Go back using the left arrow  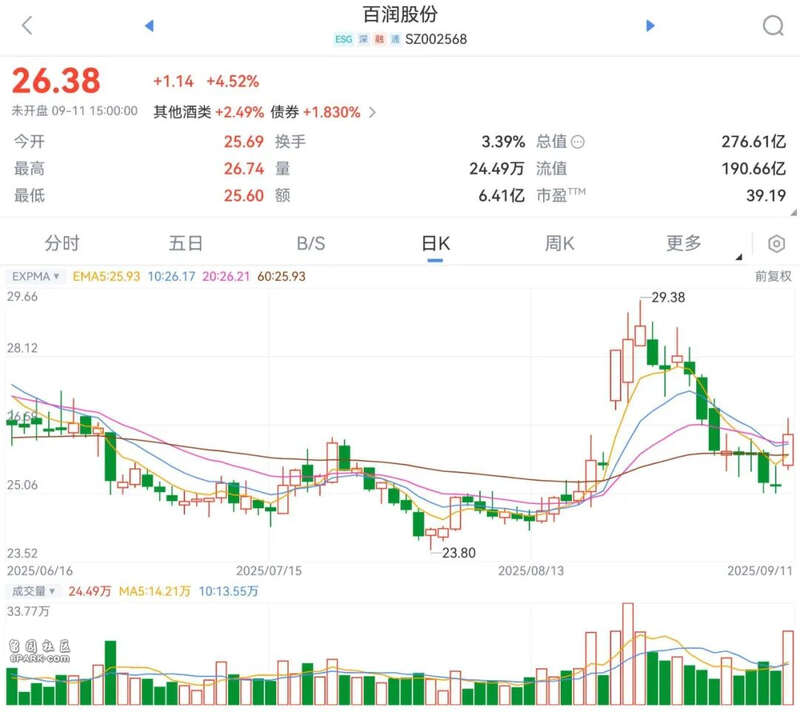27,26
